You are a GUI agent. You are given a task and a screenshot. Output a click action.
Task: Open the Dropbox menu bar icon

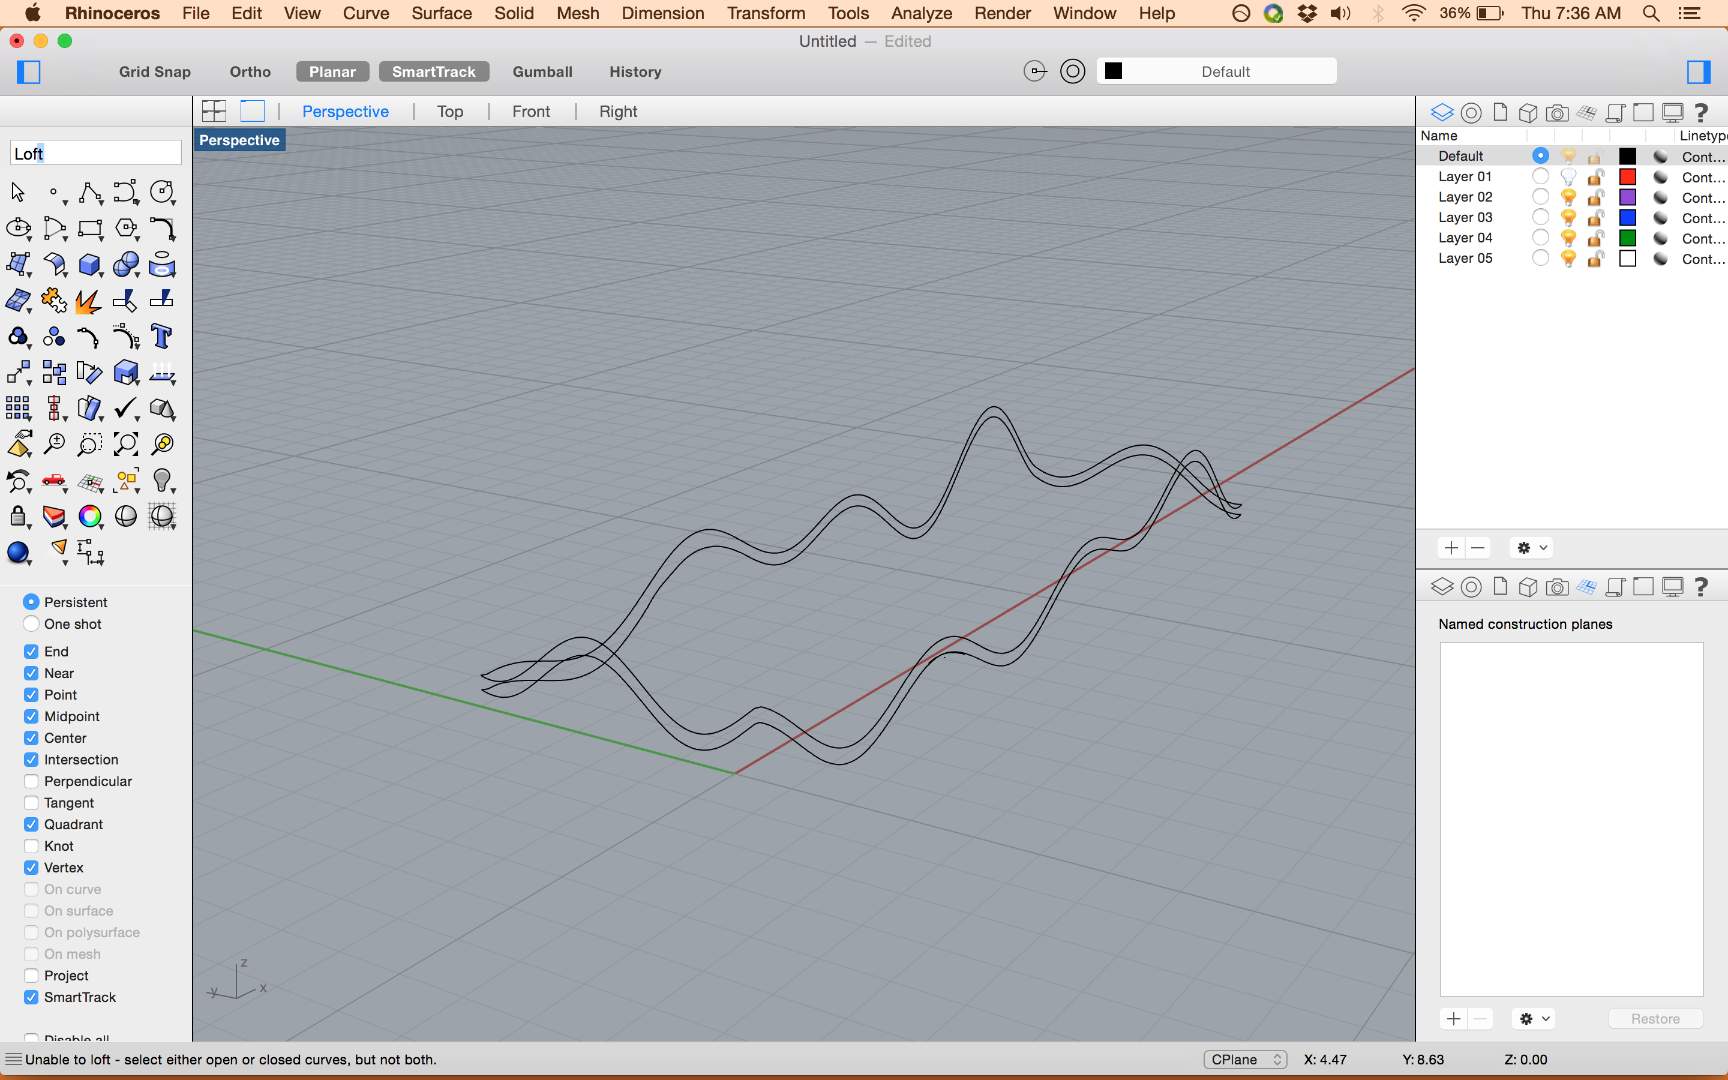pos(1307,13)
